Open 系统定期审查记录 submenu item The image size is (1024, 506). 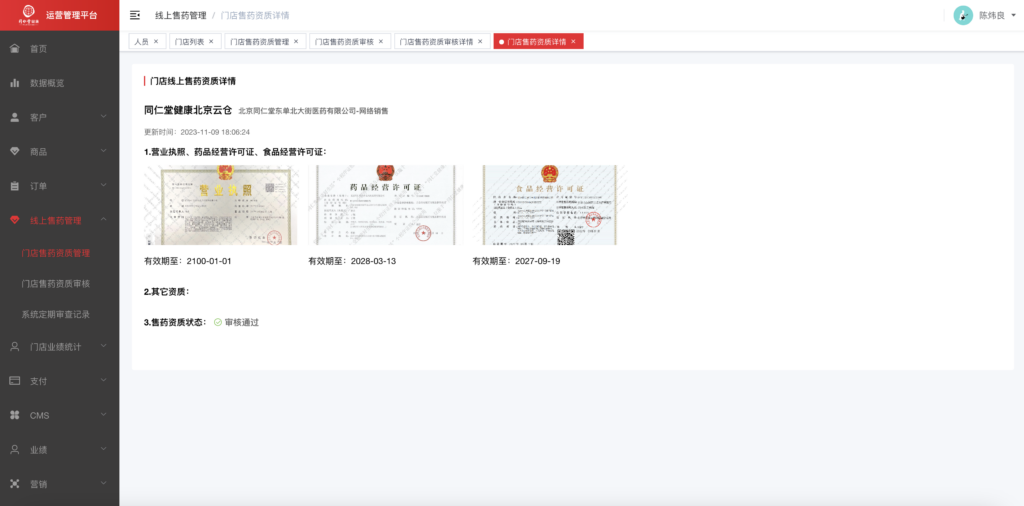click(x=56, y=314)
